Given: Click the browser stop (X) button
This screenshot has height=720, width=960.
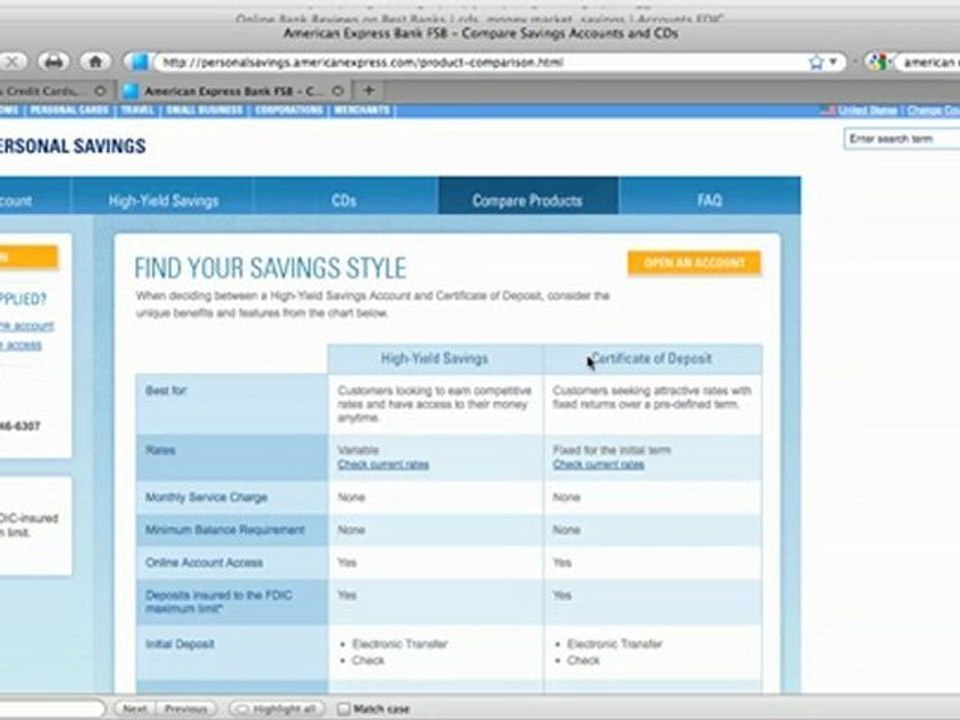Looking at the screenshot, I should click(12, 62).
